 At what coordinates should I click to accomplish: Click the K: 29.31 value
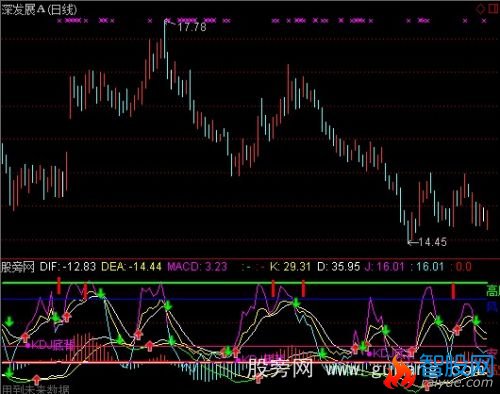pyautogui.click(x=290, y=267)
